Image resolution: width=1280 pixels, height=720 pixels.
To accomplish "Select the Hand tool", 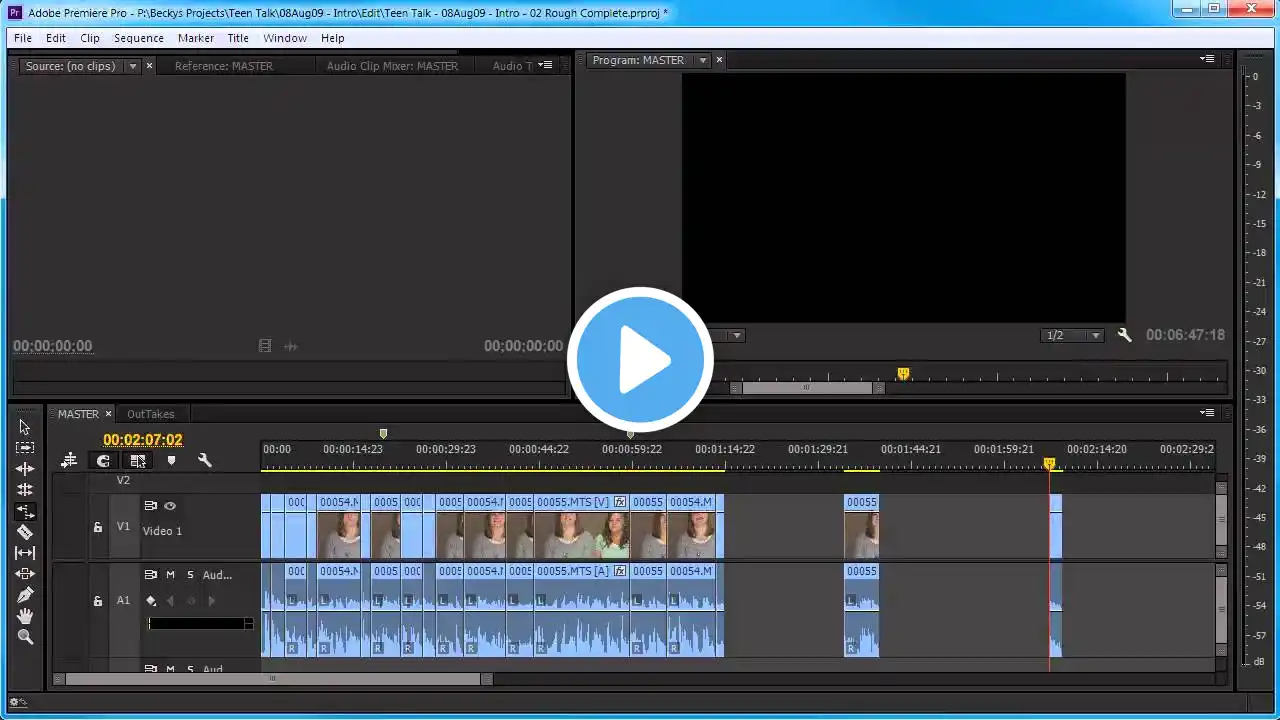I will click(25, 616).
